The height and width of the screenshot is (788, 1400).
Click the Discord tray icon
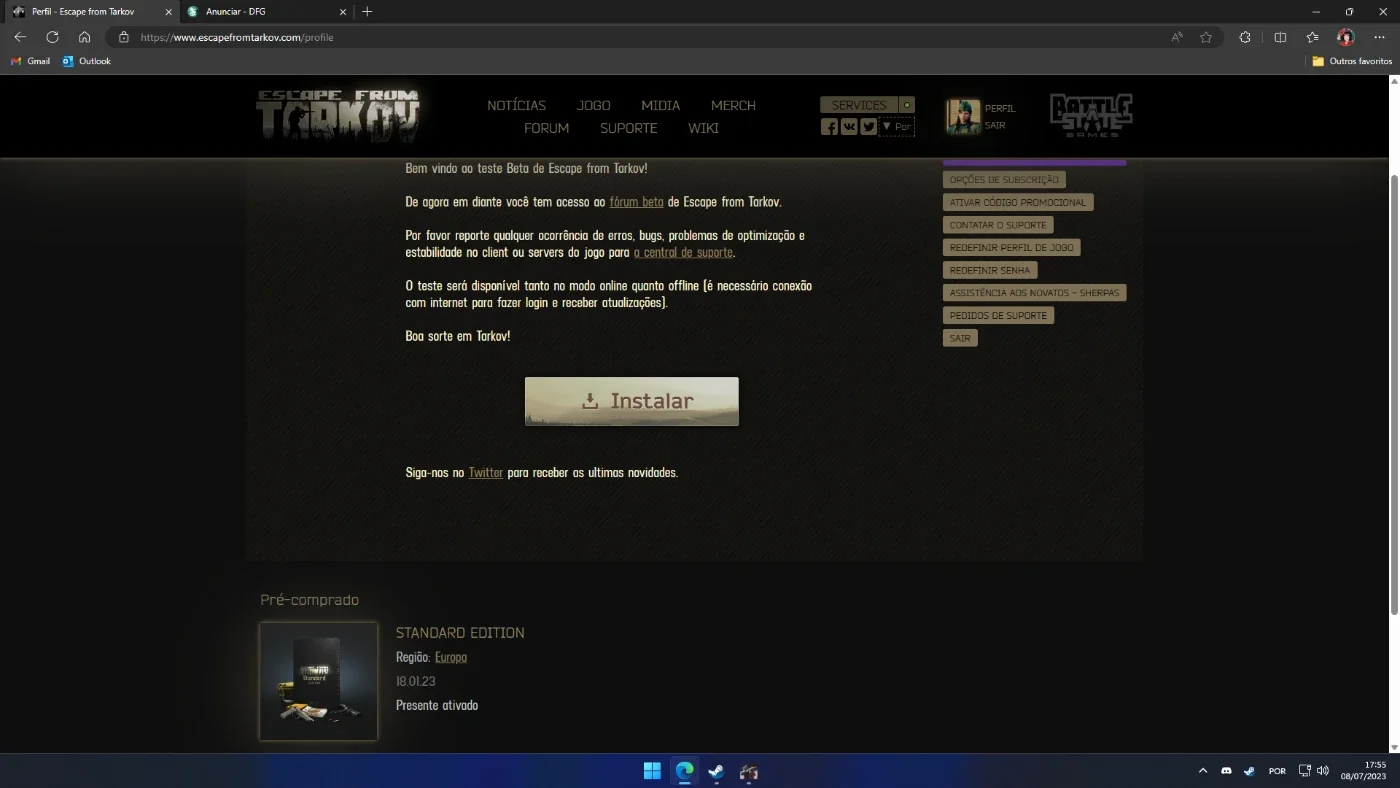[1227, 771]
